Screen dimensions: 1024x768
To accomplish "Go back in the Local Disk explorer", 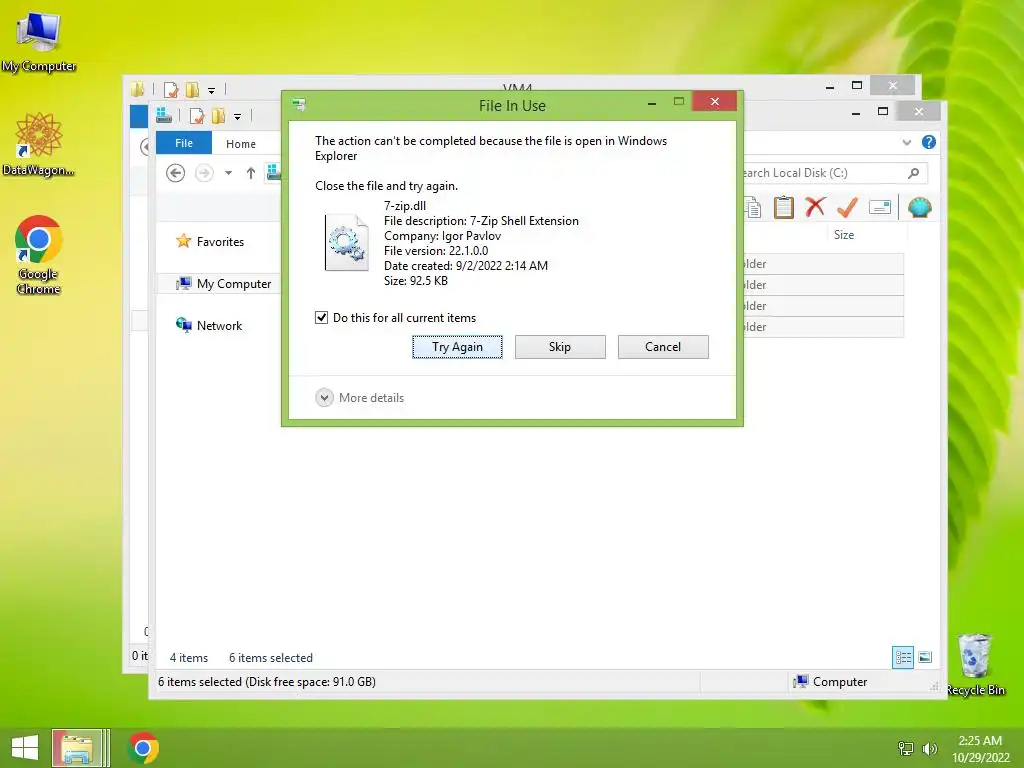I will pos(175,173).
